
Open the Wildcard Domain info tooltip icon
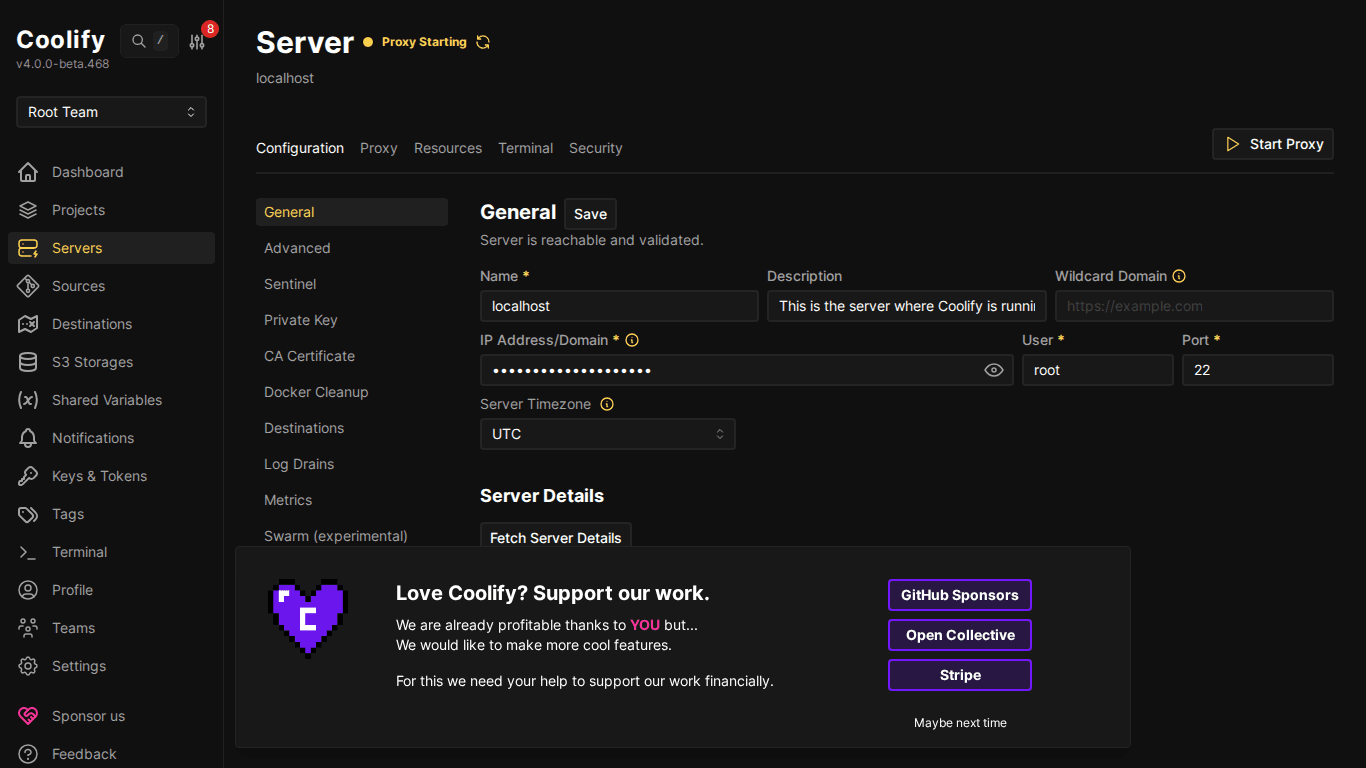click(1179, 276)
